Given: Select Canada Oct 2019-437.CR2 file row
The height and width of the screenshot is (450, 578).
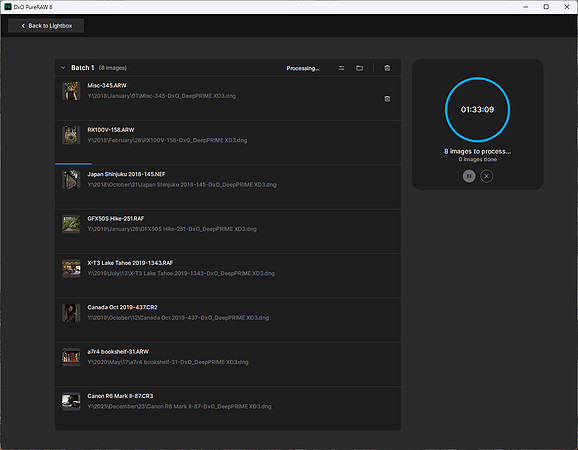Looking at the screenshot, I should point(228,320).
